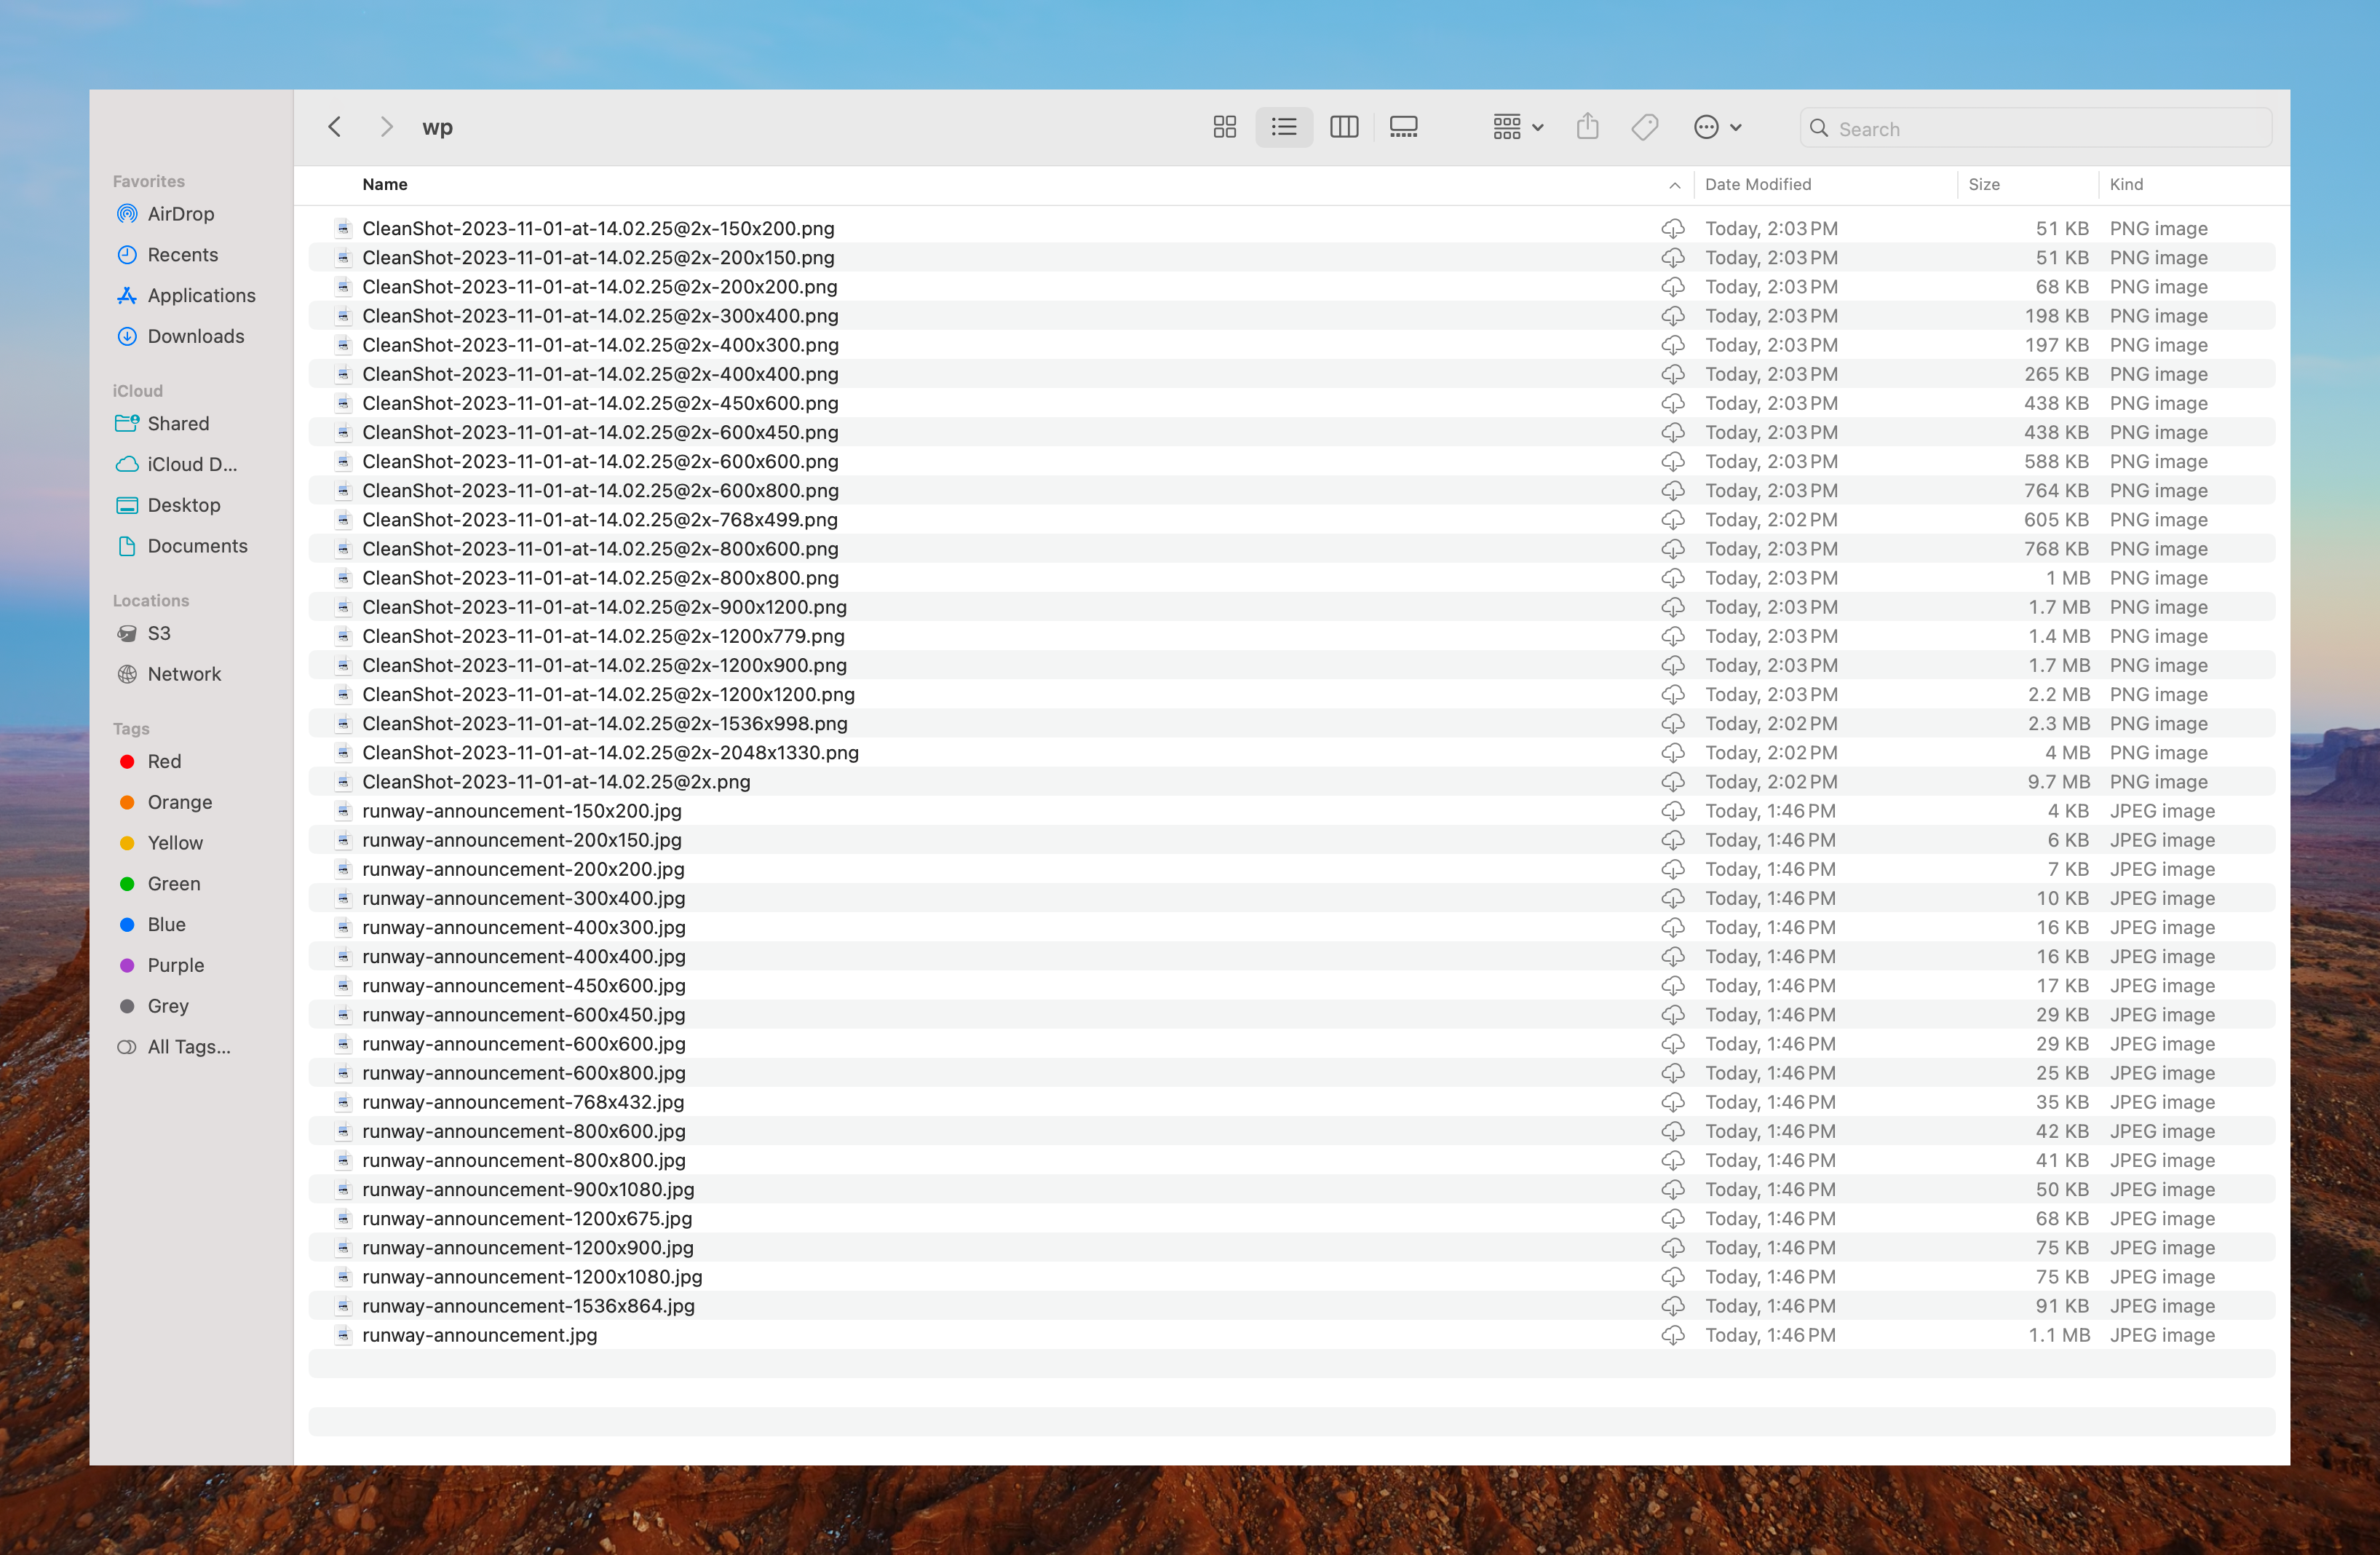Select the Purple tag color
The height and width of the screenshot is (1555, 2380).
pos(175,965)
